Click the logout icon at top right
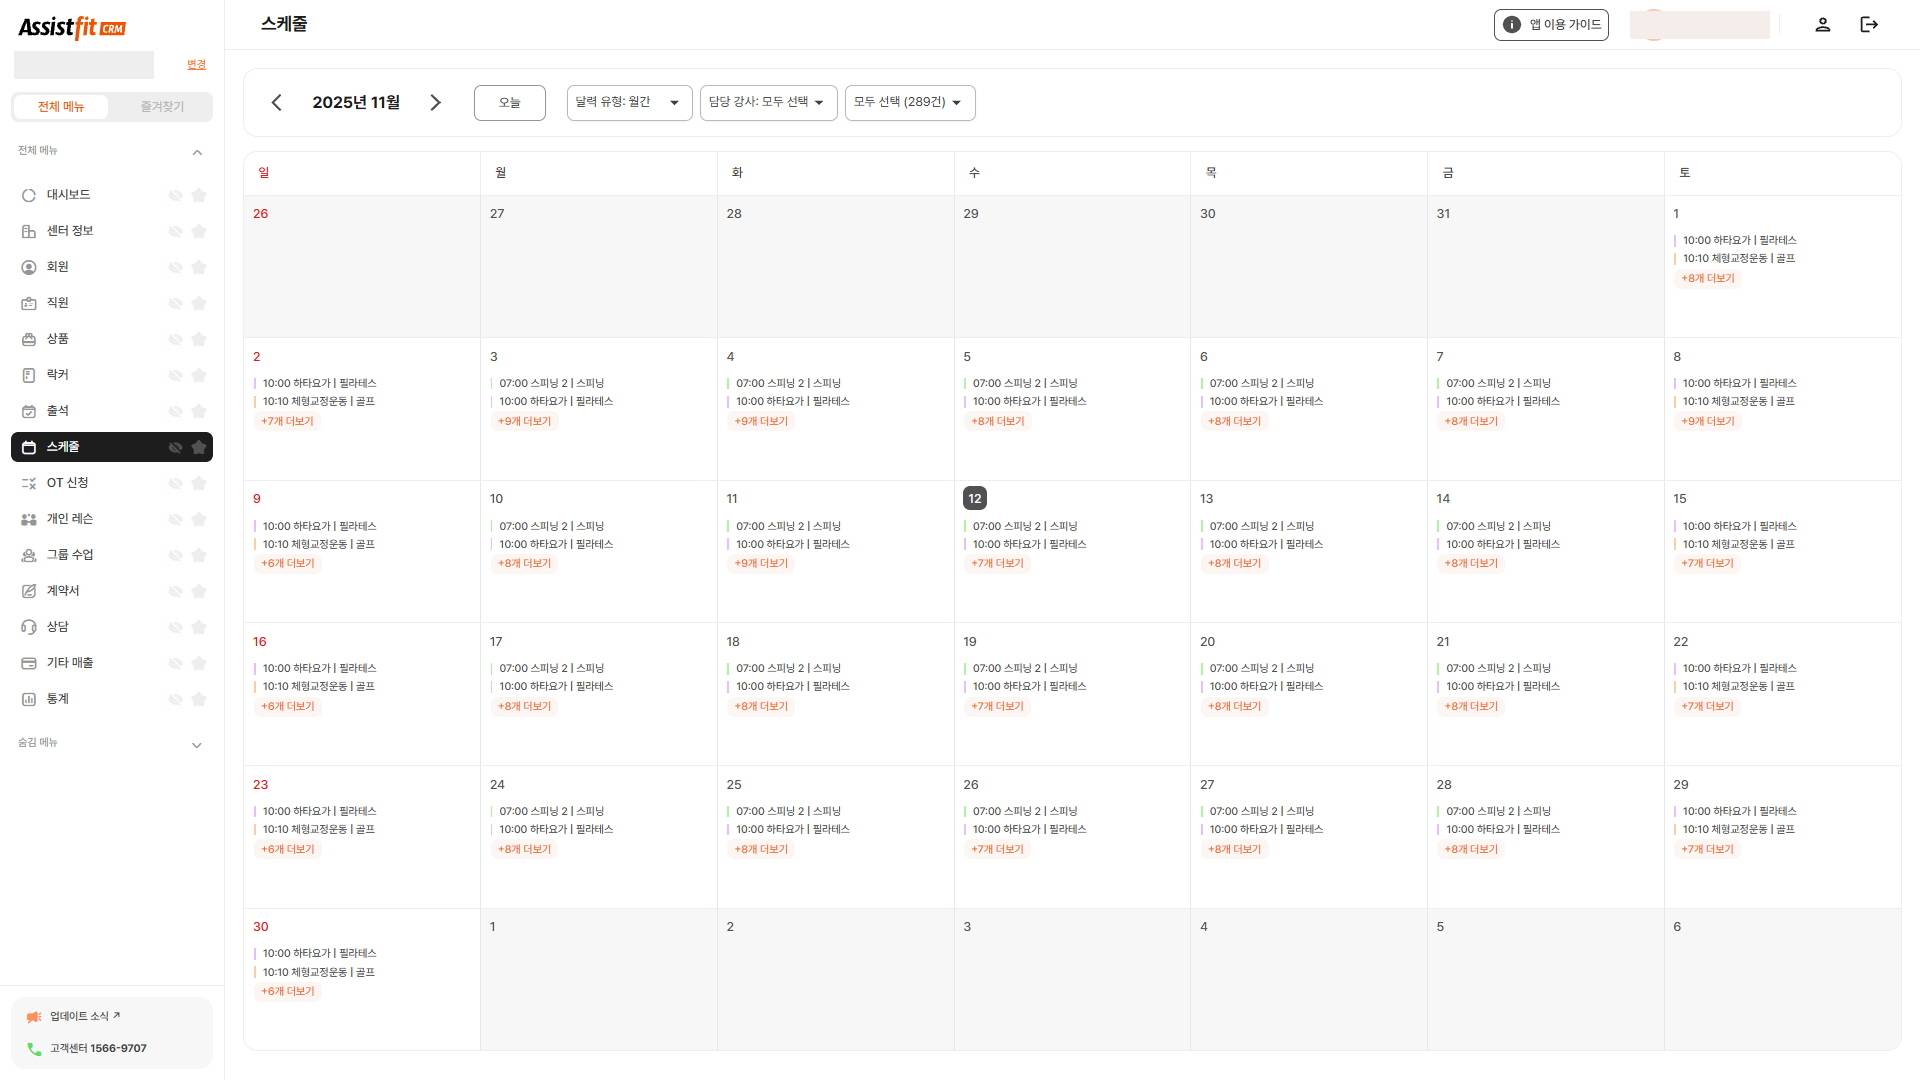This screenshot has height=1080, width=1920. pos(1869,25)
